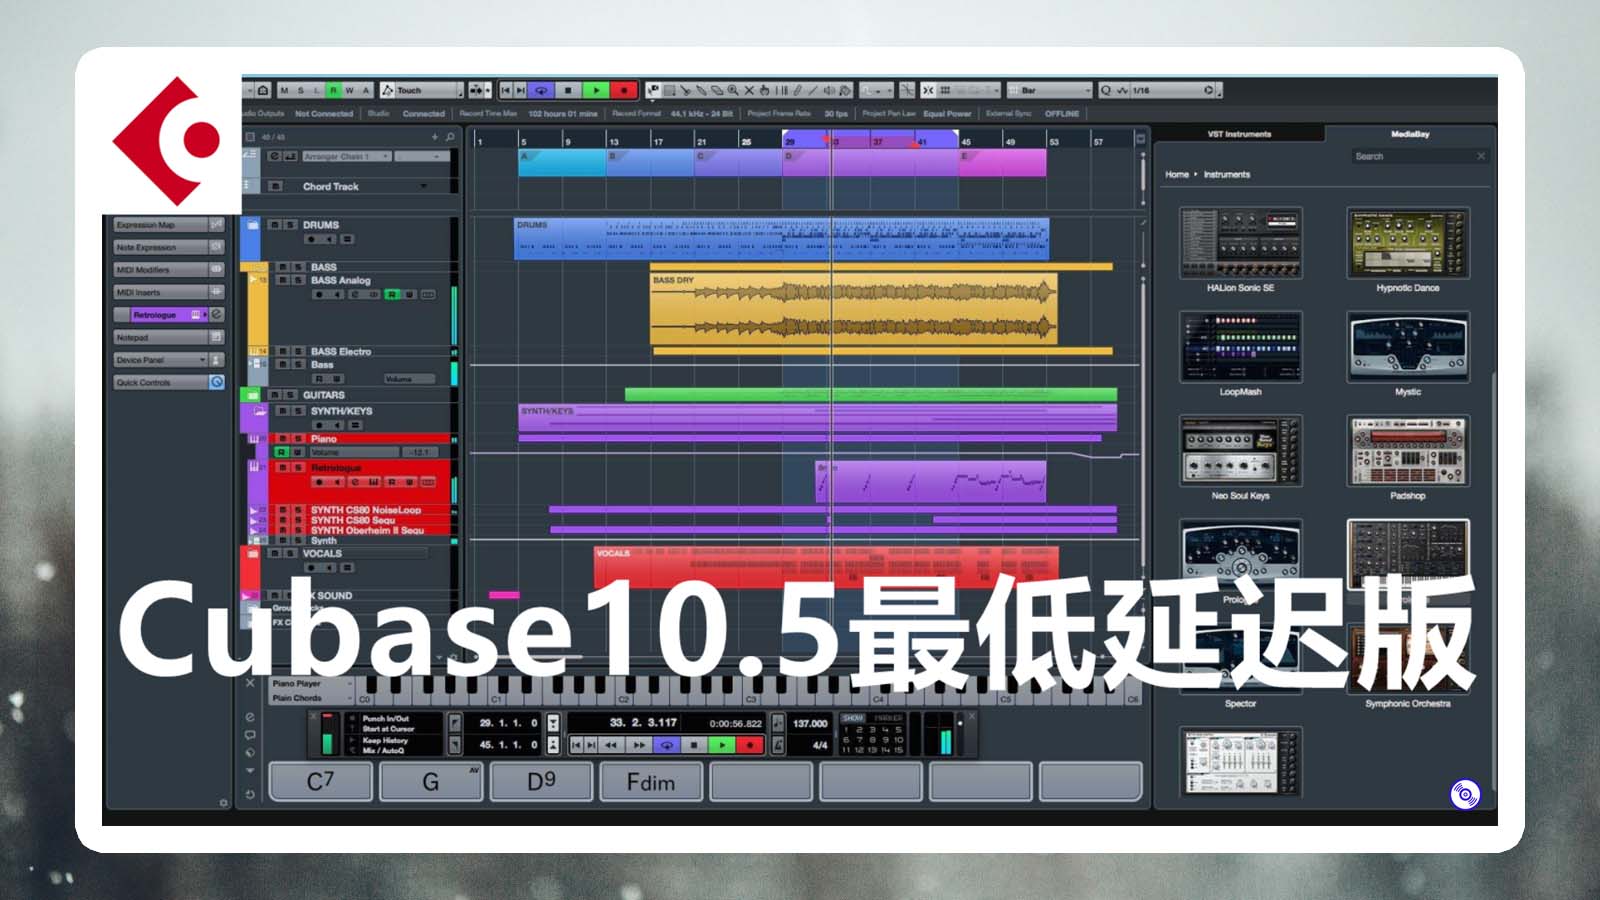Screen dimensions: 1600x900
Task: Toggle green R button on Piano volume lane
Action: click(x=282, y=452)
